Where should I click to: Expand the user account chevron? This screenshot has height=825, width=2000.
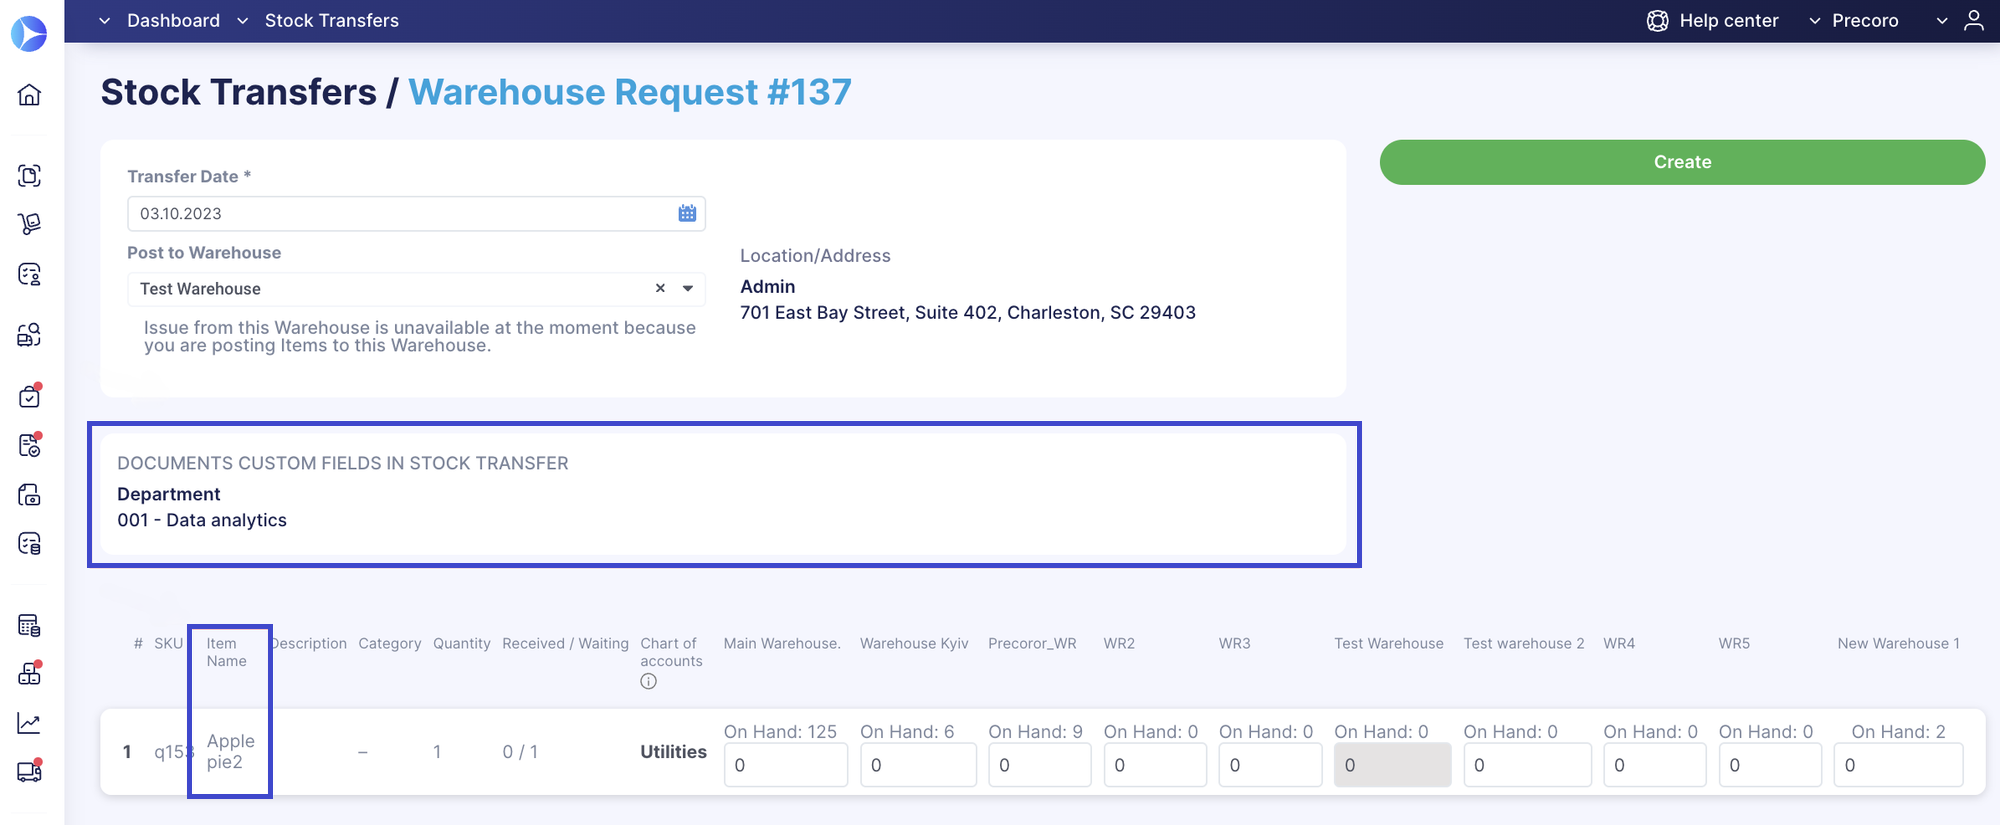point(1942,21)
